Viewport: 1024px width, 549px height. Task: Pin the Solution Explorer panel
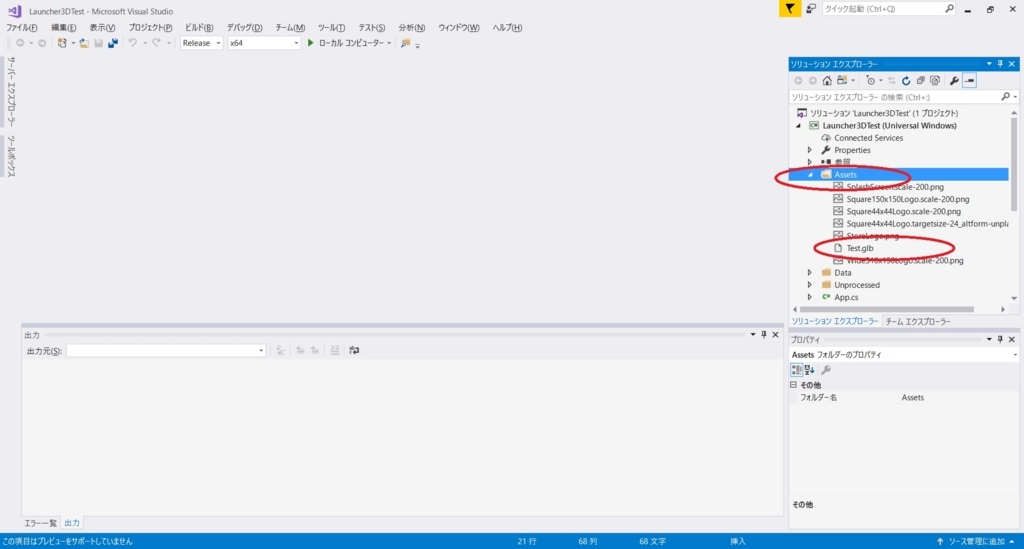pos(1000,64)
